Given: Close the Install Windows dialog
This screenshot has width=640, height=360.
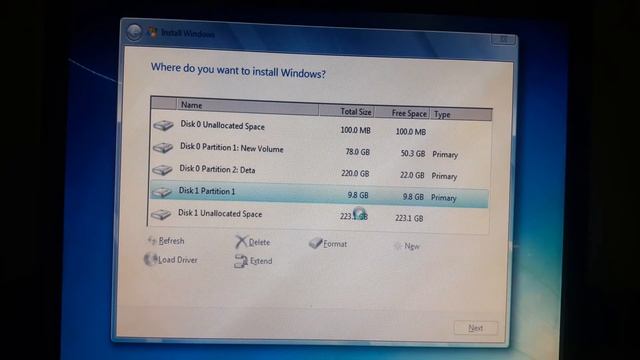Looking at the screenshot, I should (503, 39).
